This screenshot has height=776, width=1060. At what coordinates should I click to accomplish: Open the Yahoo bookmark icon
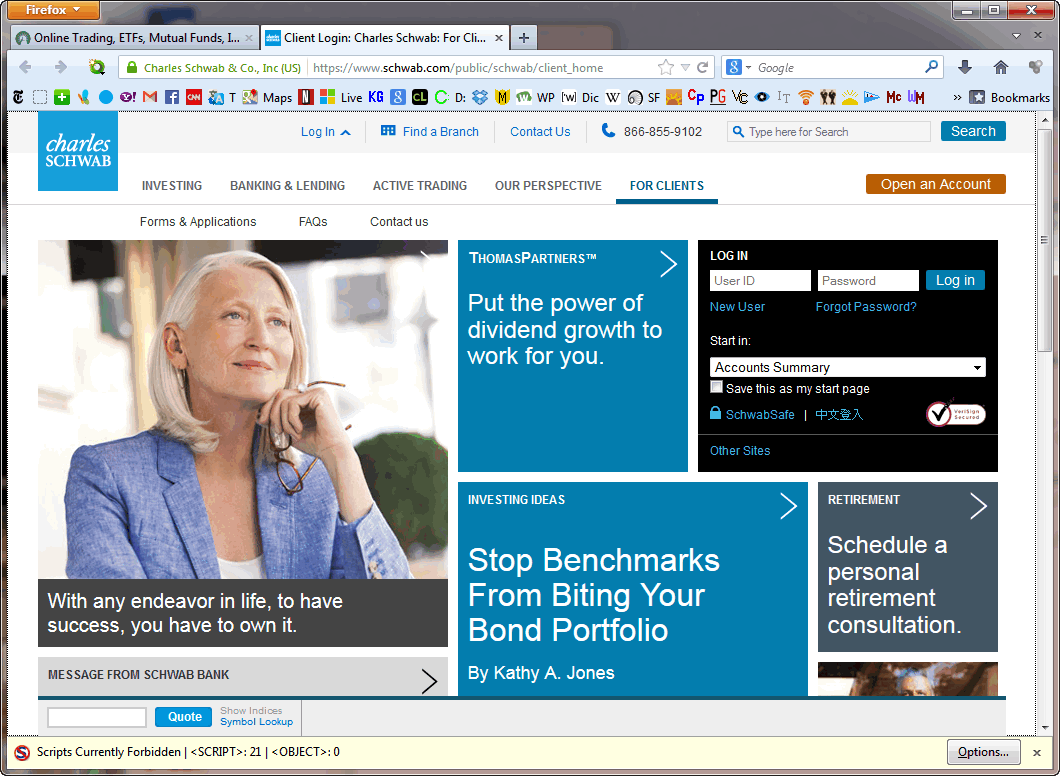(128, 97)
